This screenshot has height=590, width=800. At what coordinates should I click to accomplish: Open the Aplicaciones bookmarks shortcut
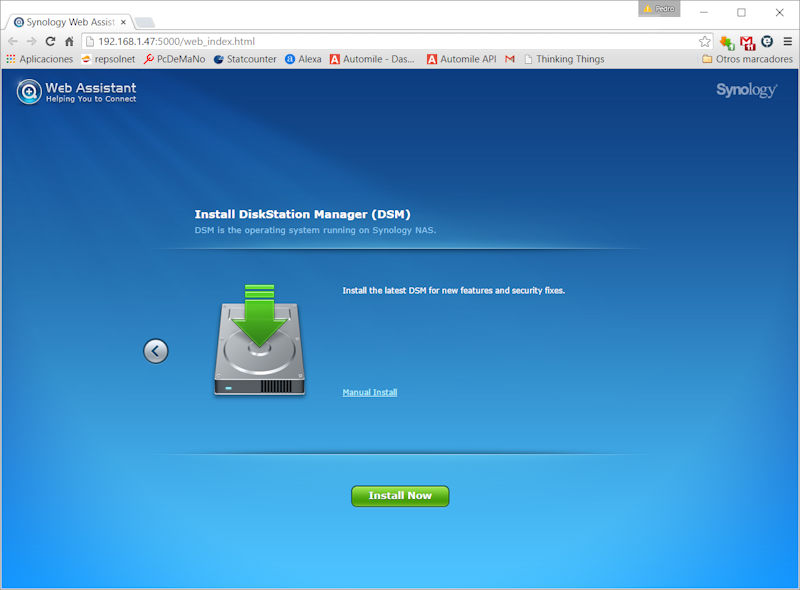[40, 59]
